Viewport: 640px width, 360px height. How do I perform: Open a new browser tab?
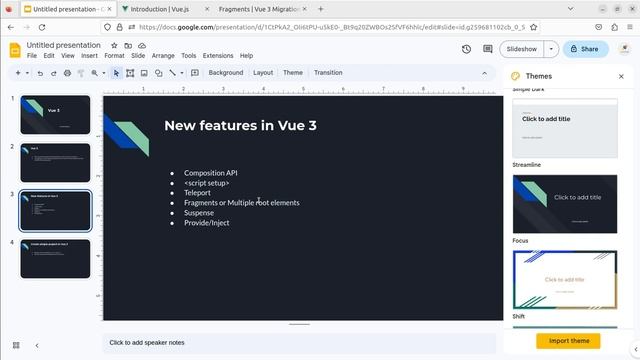click(321, 9)
